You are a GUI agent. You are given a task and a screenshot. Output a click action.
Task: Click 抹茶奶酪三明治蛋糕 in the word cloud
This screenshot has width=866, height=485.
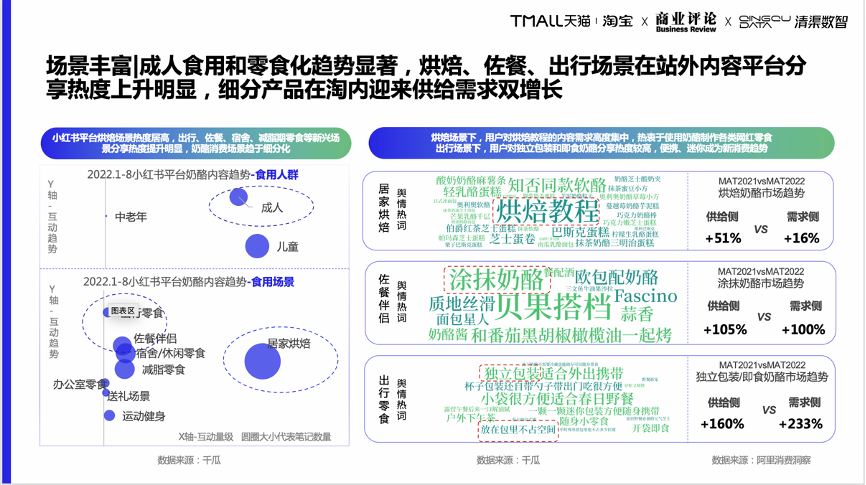tap(615, 242)
